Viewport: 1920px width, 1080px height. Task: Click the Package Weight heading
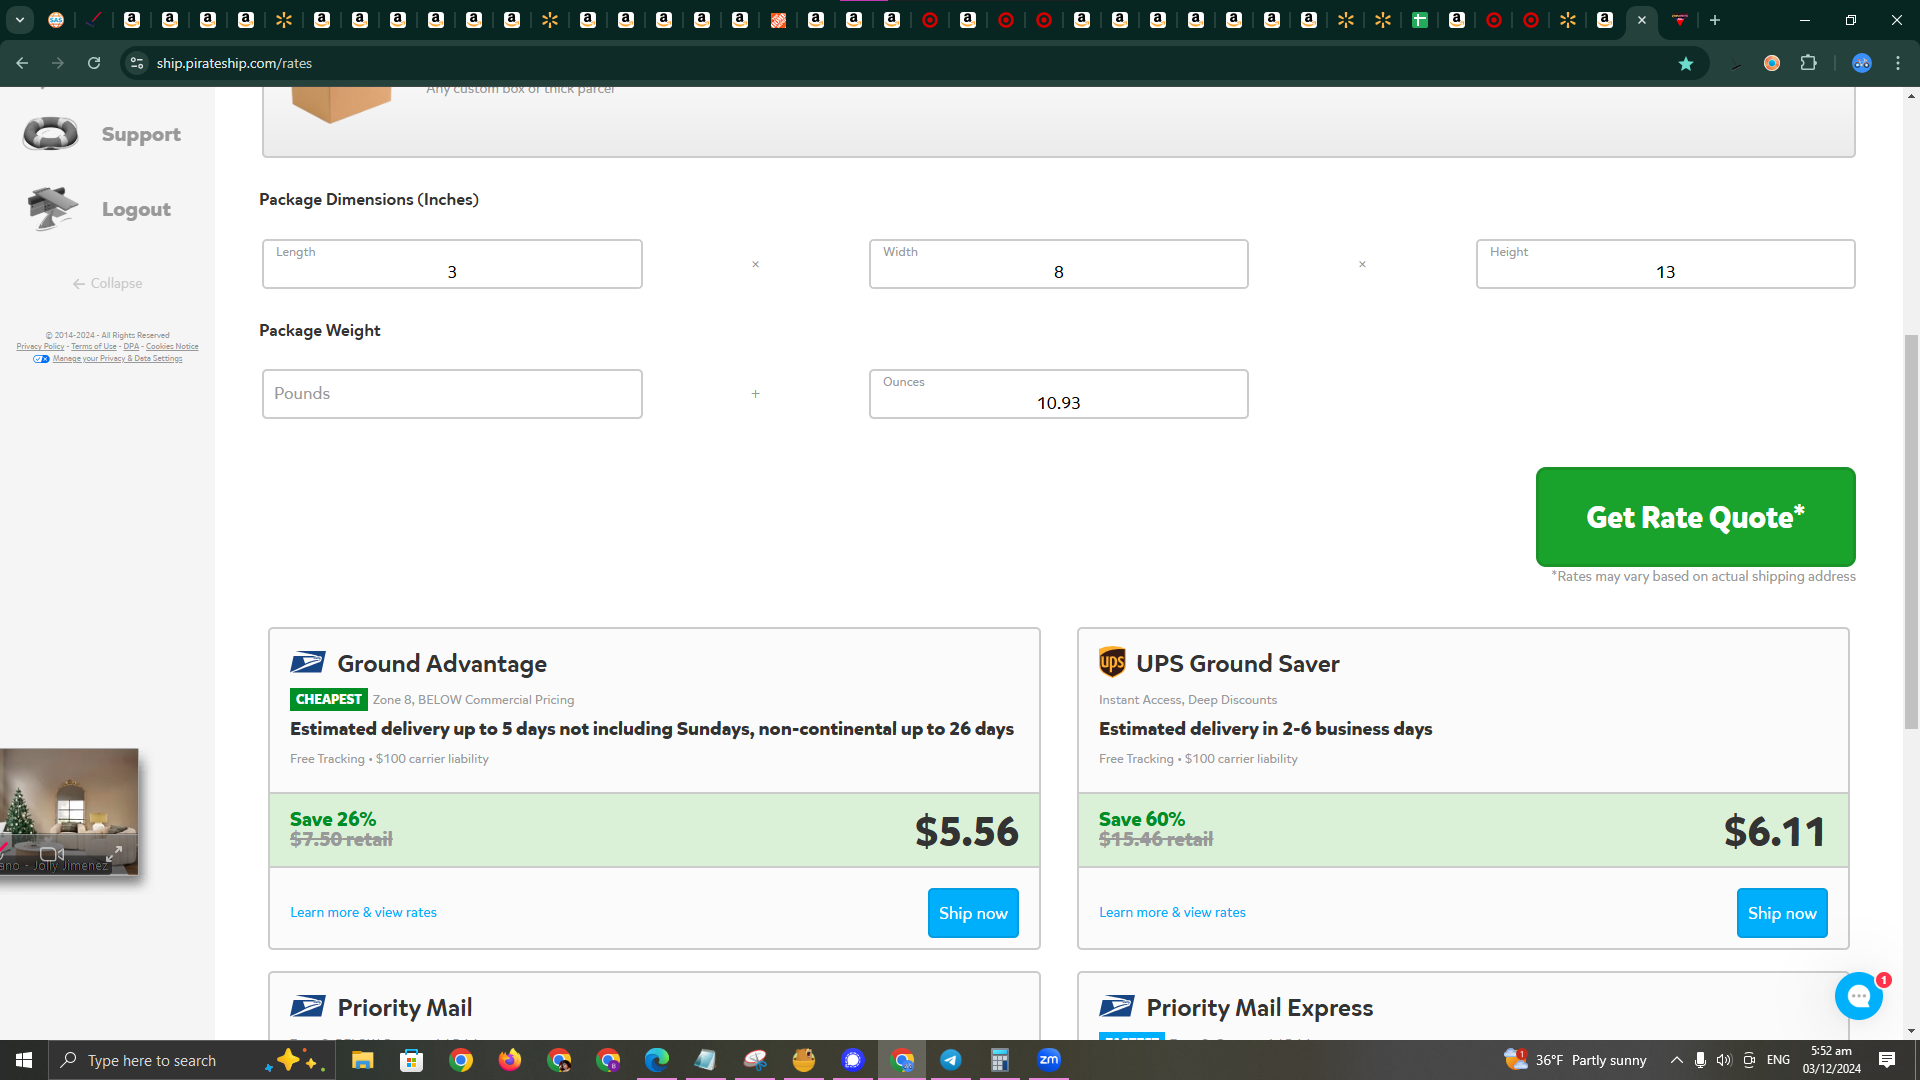tap(320, 330)
